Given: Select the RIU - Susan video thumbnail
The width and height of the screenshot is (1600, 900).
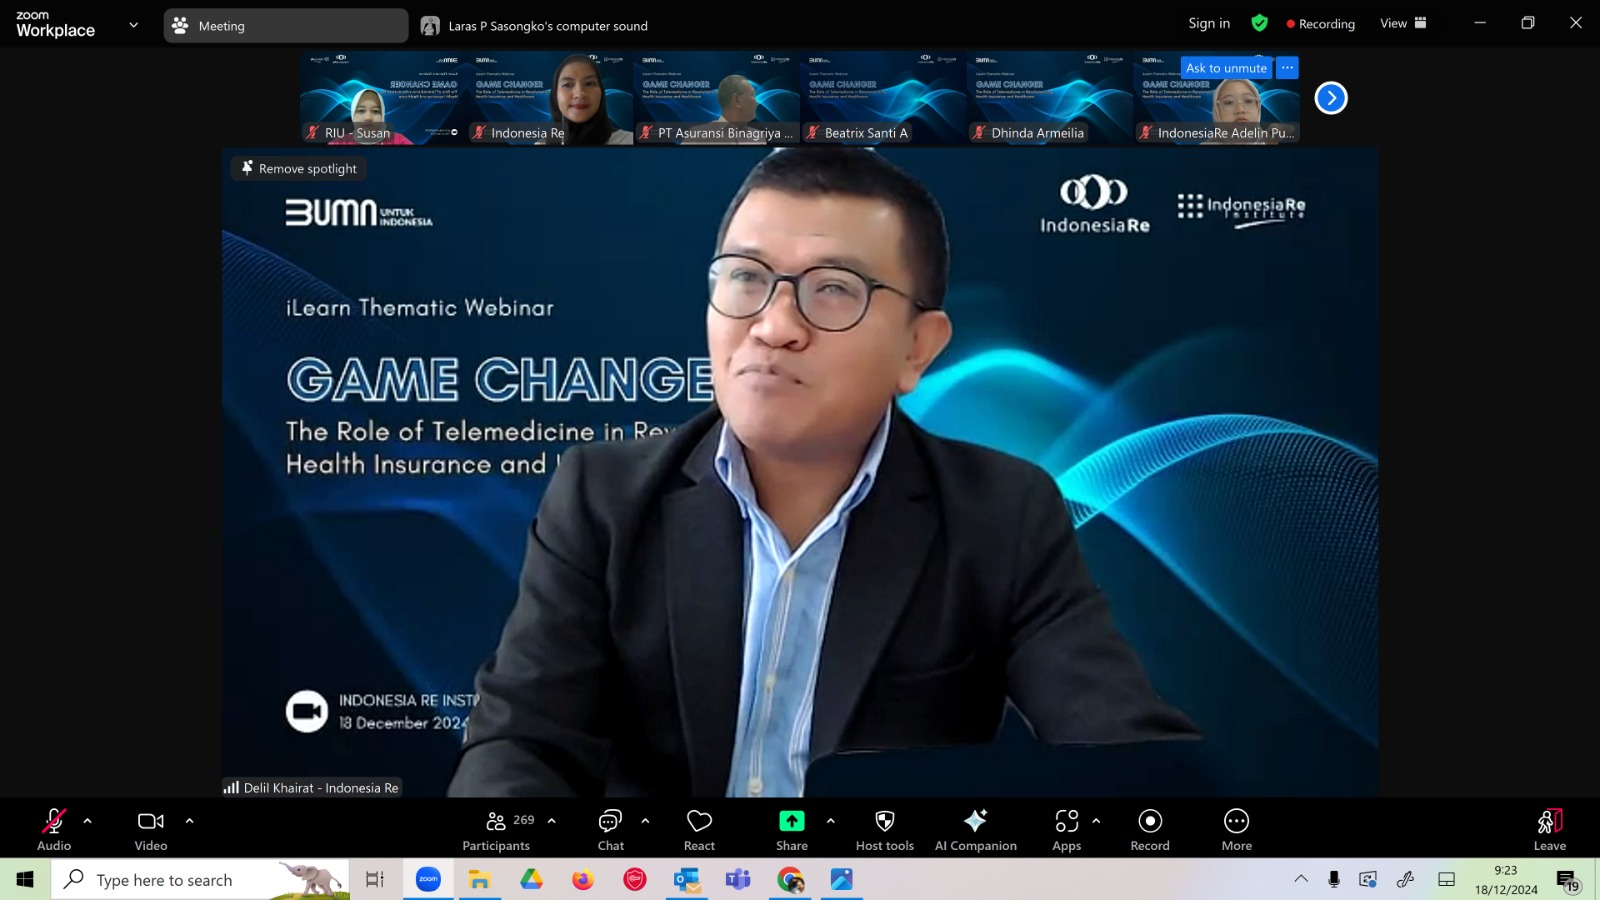Looking at the screenshot, I should tap(383, 98).
